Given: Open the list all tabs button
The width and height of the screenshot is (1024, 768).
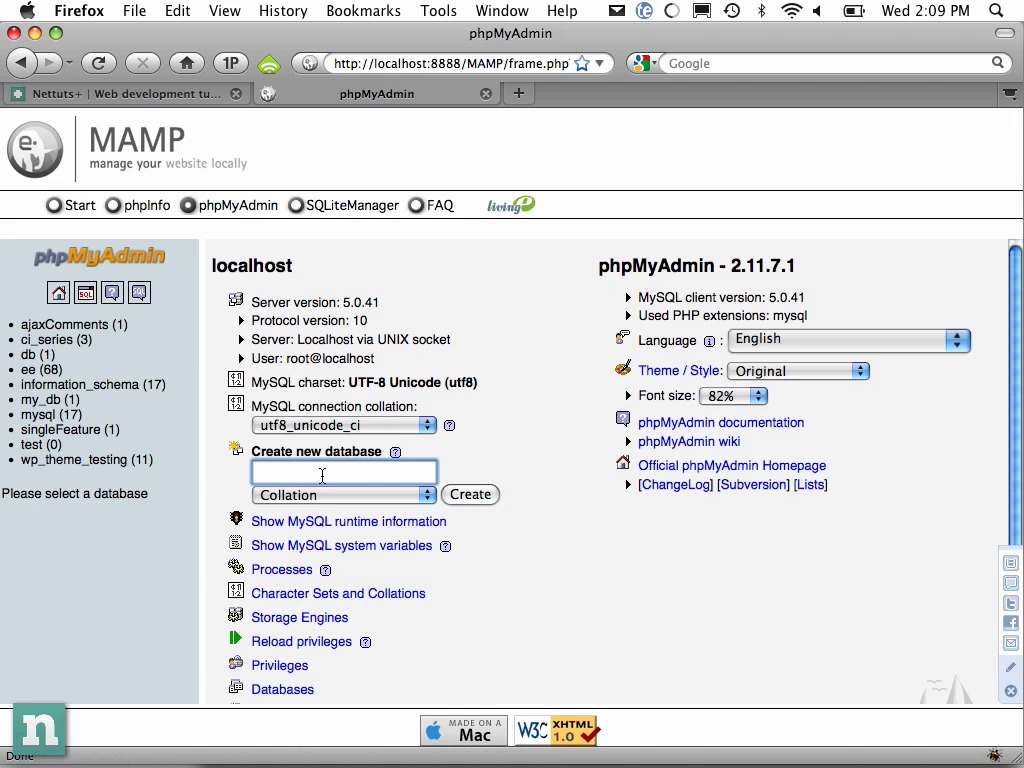Looking at the screenshot, I should coord(1010,94).
